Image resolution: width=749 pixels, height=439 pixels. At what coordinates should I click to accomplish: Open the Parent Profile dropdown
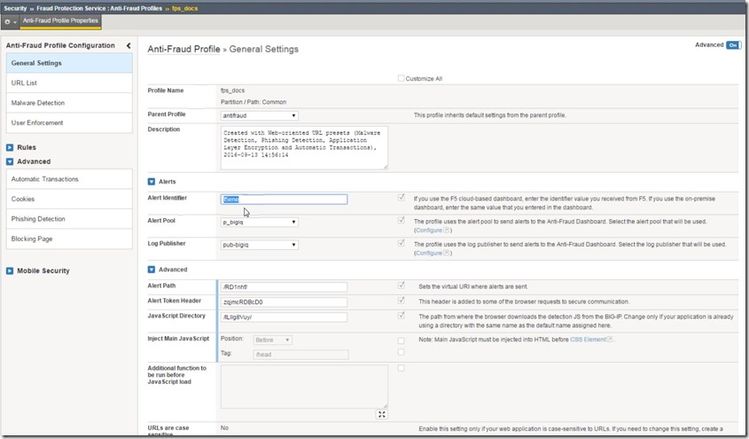click(259, 115)
